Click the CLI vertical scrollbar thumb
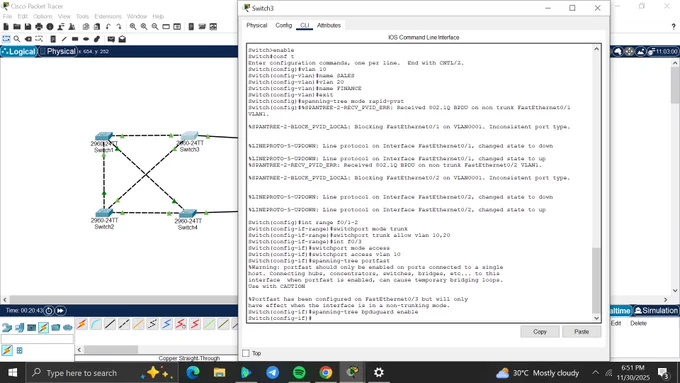 [x=596, y=280]
